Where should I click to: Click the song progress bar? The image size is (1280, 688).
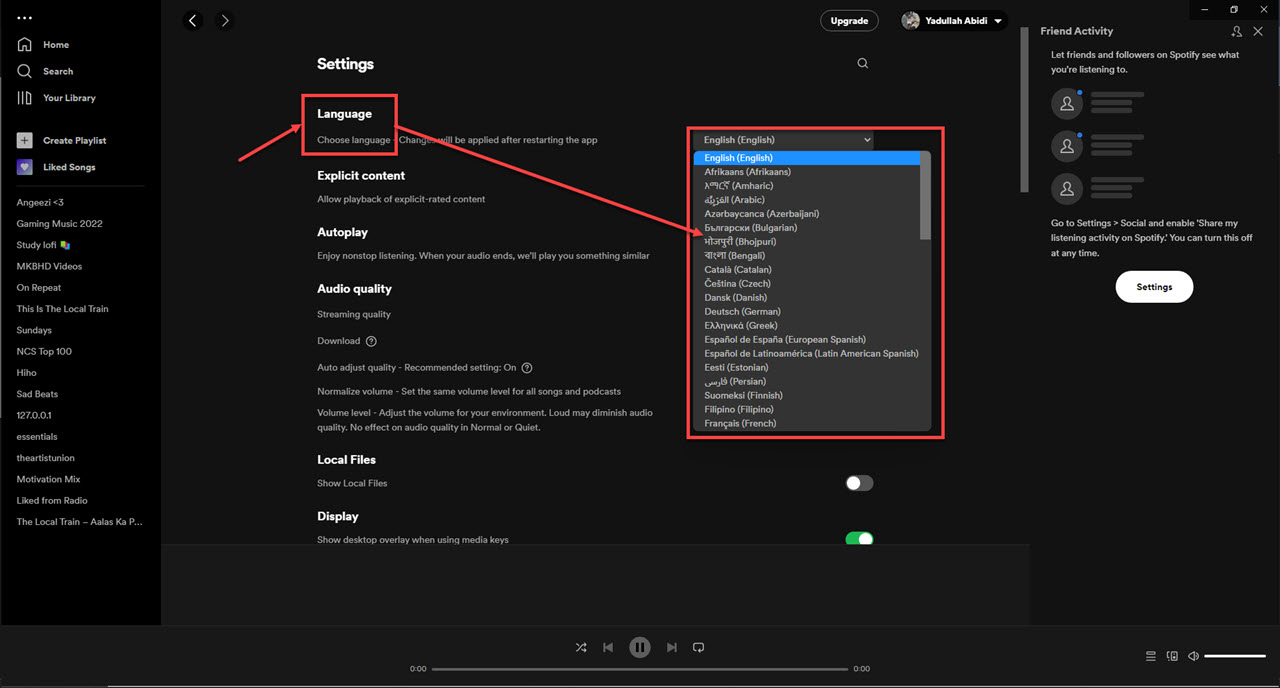pos(640,668)
